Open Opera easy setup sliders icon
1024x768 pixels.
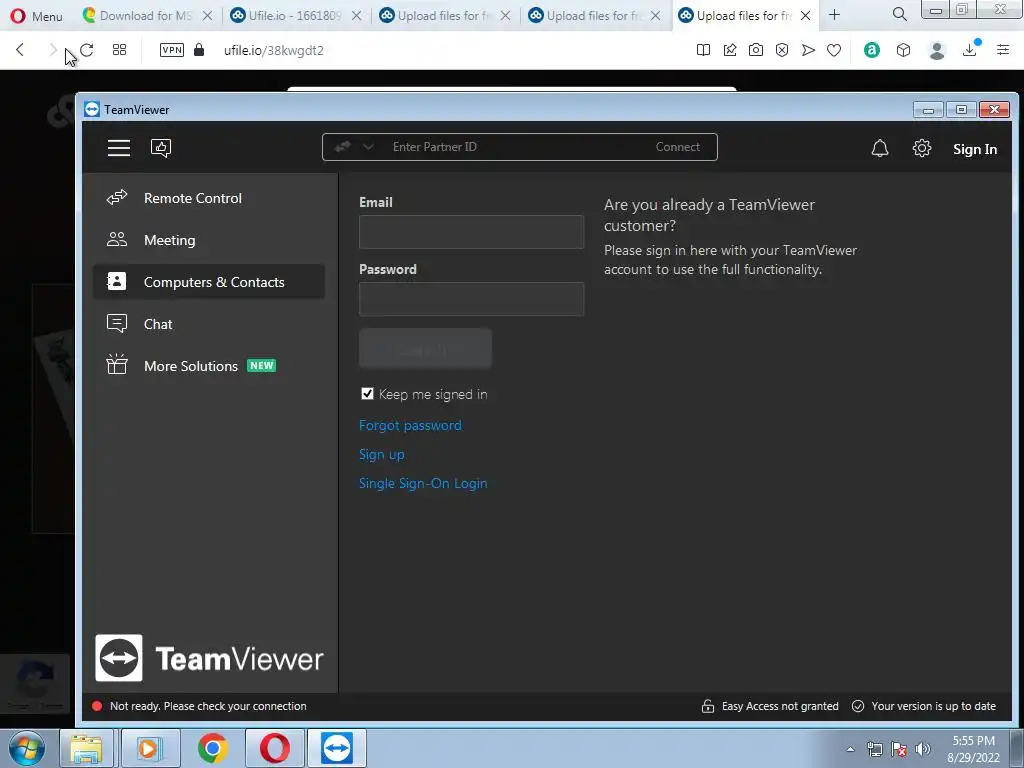coord(1003,50)
